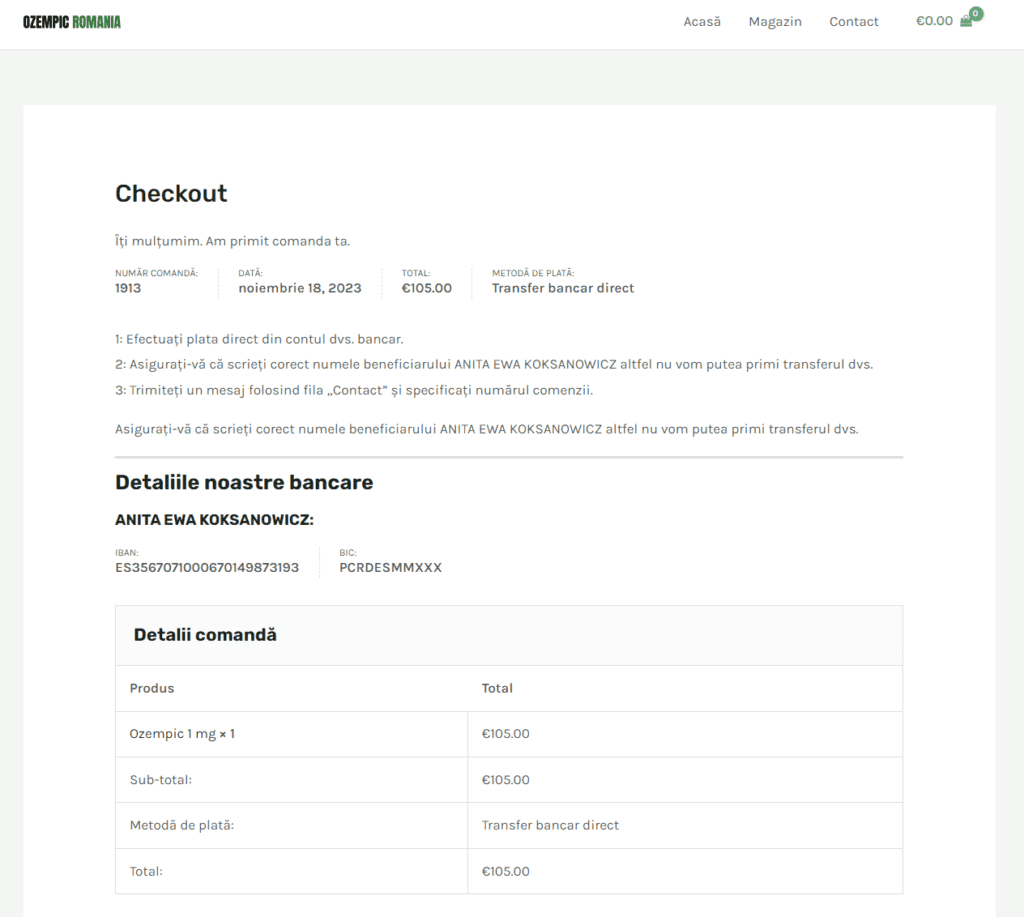Screen dimensions: 1024x917
Task: Click the Ozempic Romania logo
Action: (72, 22)
